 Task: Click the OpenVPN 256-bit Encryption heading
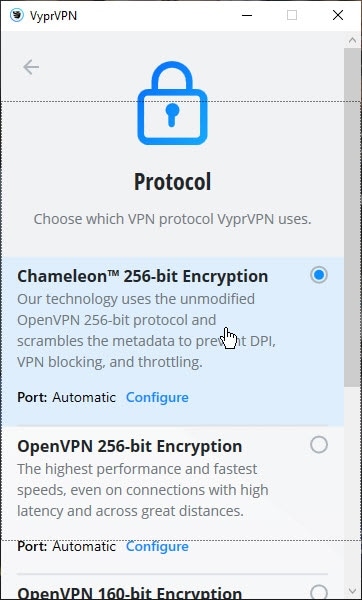click(130, 446)
